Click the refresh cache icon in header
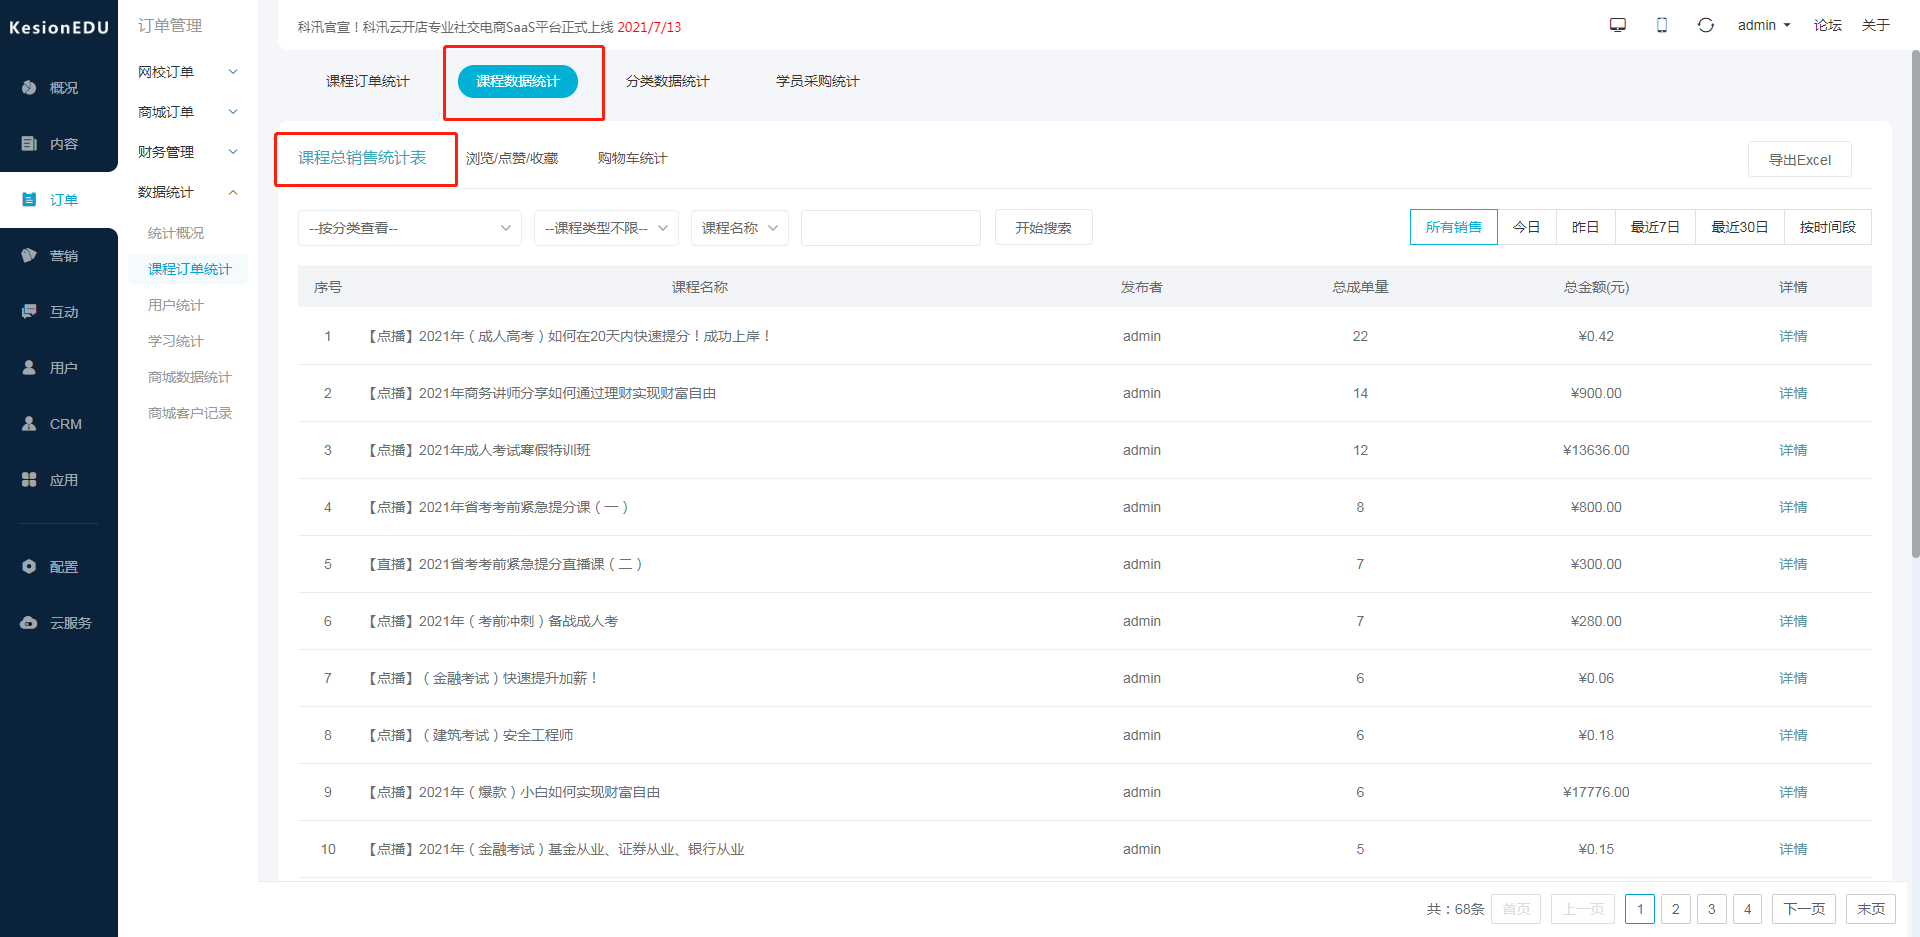Screen dimensions: 1920x937 [1706, 25]
